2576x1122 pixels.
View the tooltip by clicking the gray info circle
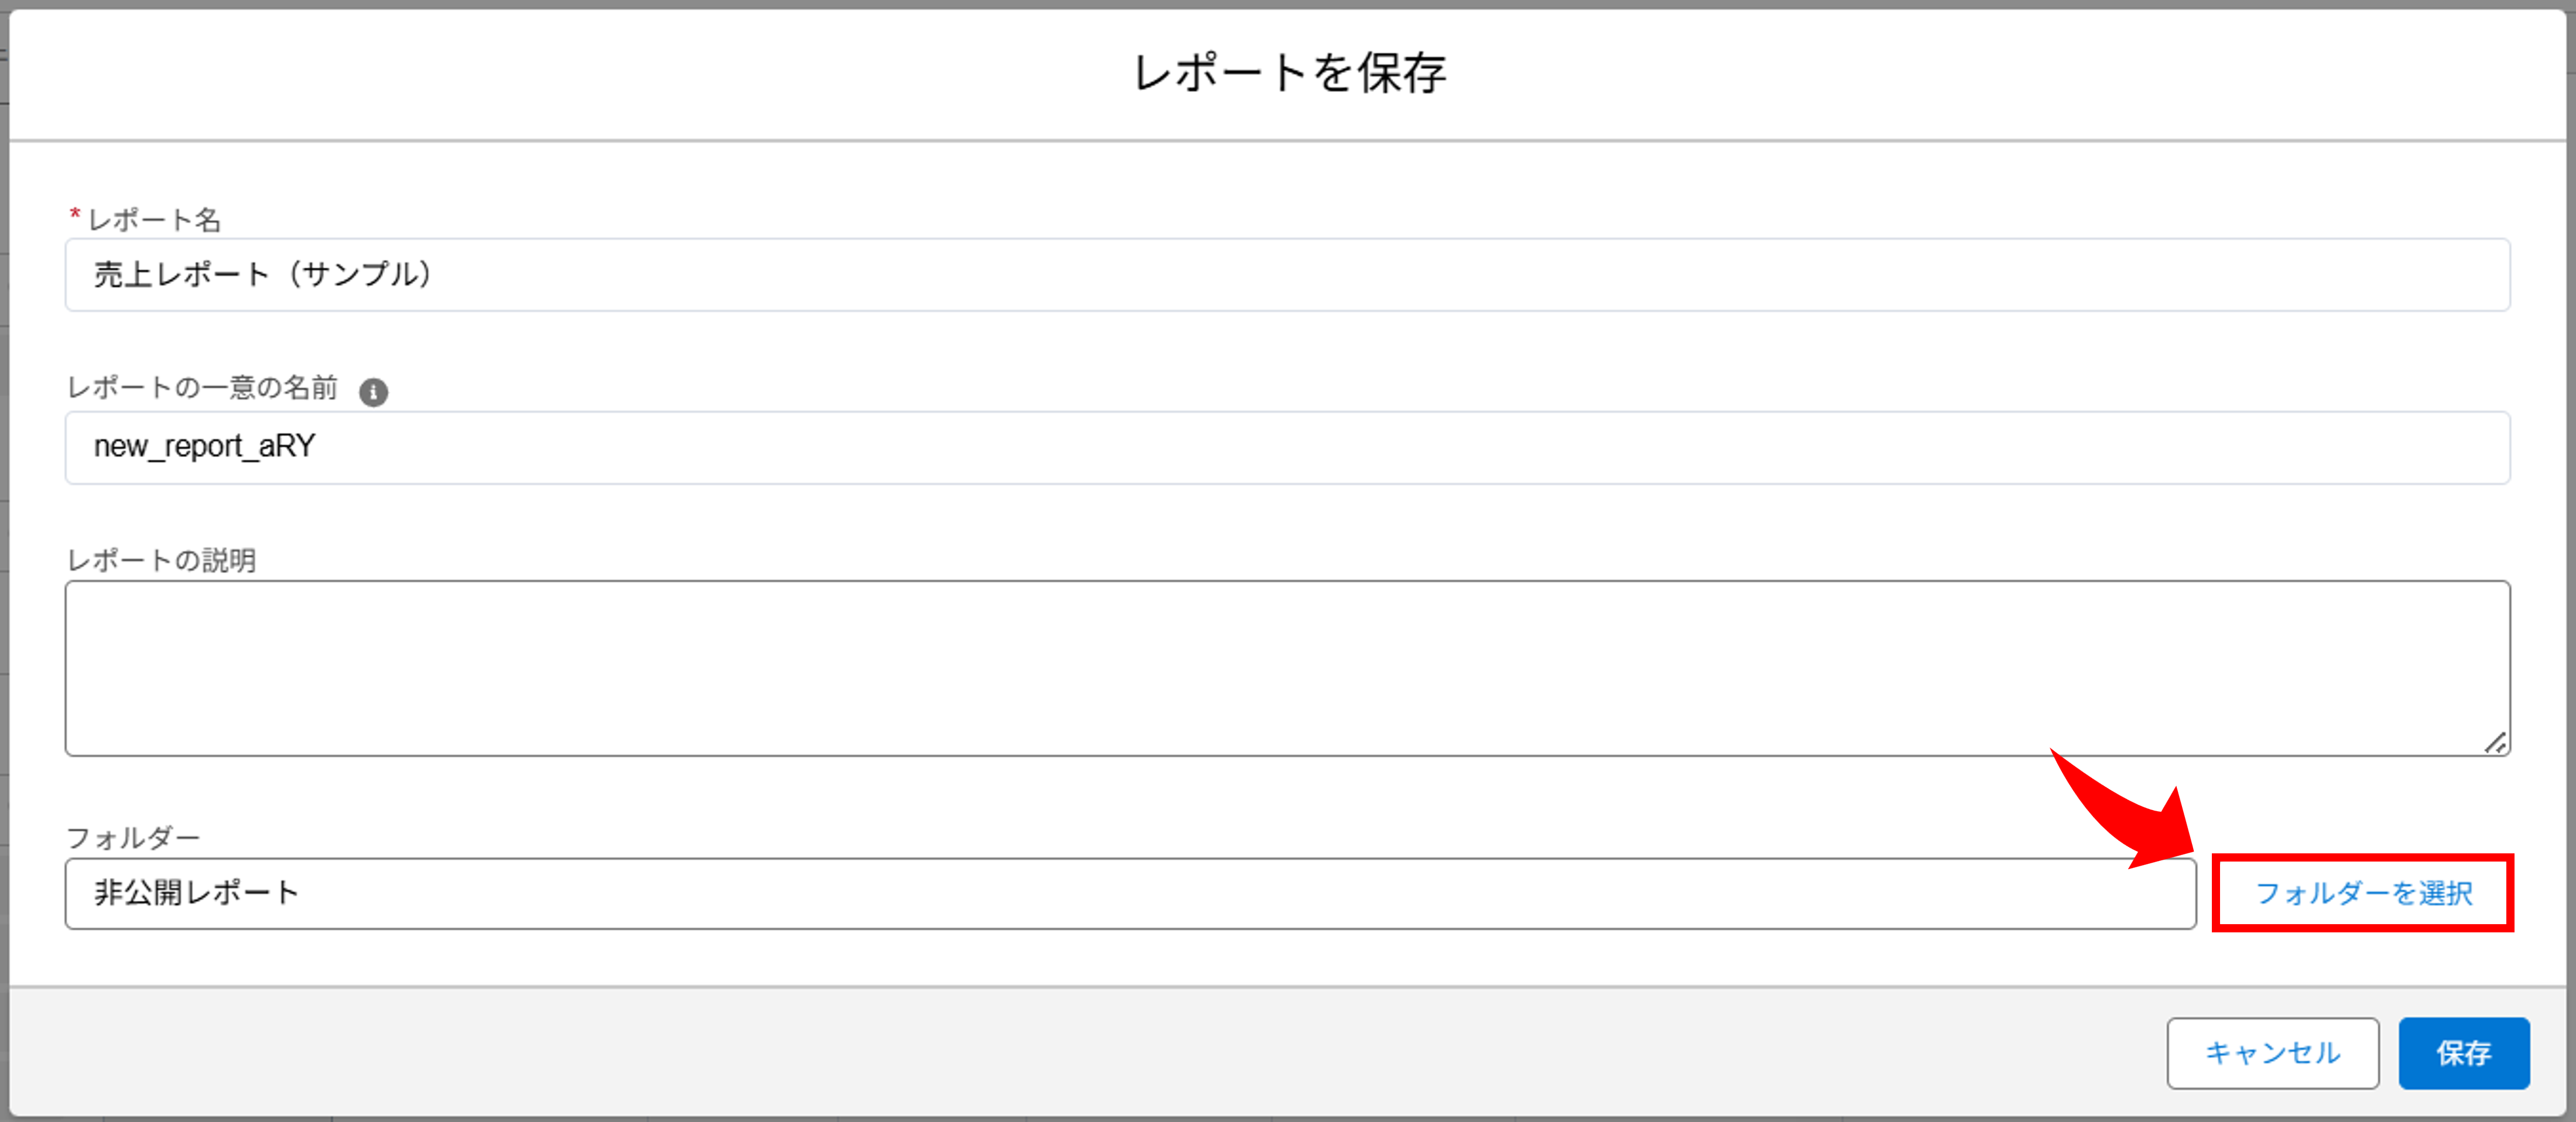click(374, 391)
